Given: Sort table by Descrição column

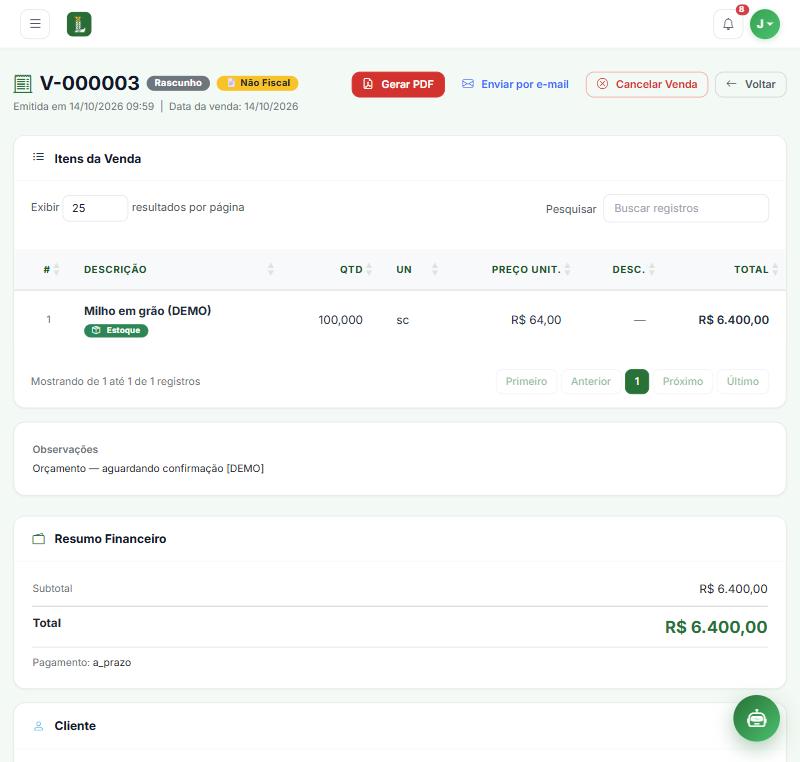Looking at the screenshot, I should 179,269.
